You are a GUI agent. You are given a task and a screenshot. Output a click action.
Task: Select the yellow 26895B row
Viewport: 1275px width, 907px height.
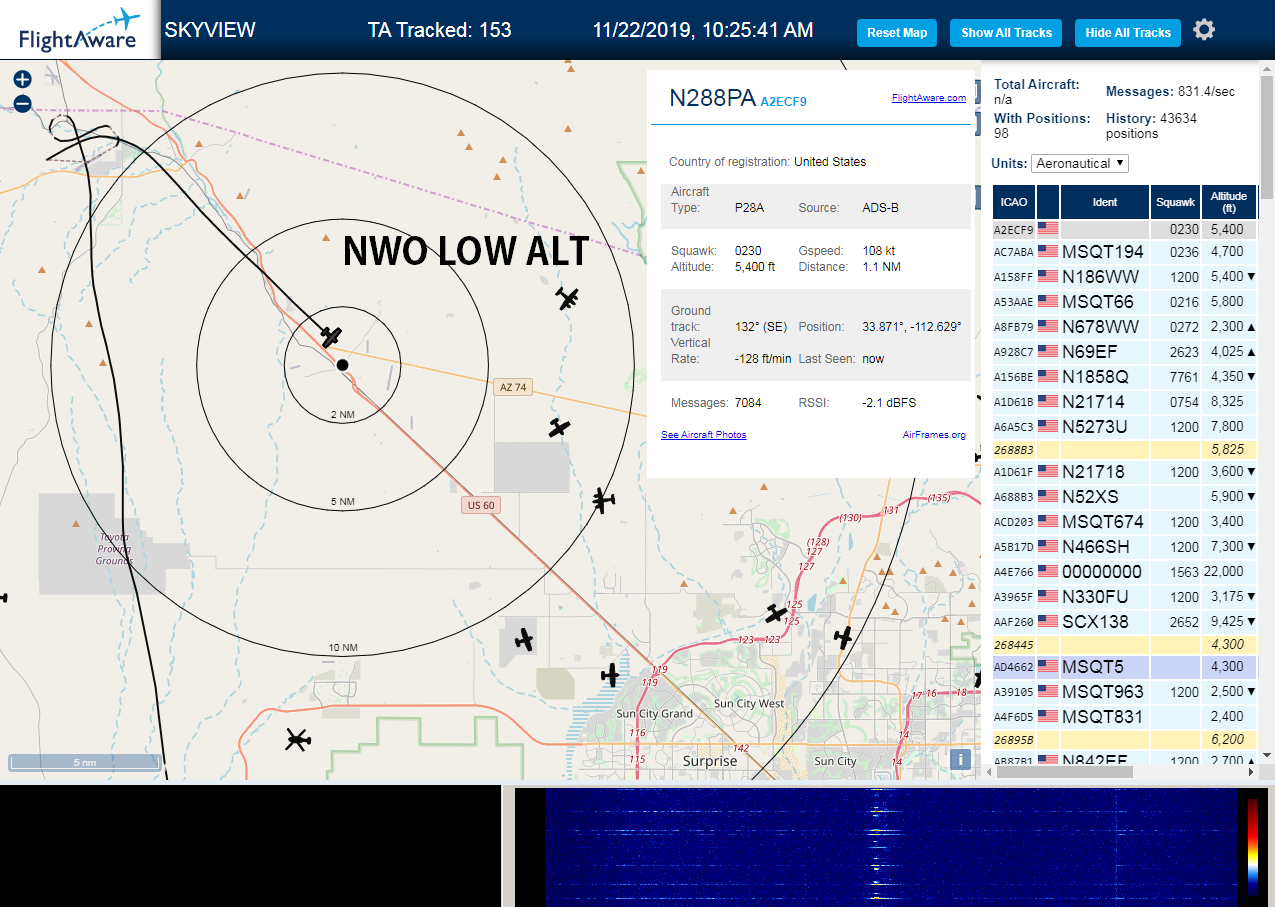pos(1124,740)
